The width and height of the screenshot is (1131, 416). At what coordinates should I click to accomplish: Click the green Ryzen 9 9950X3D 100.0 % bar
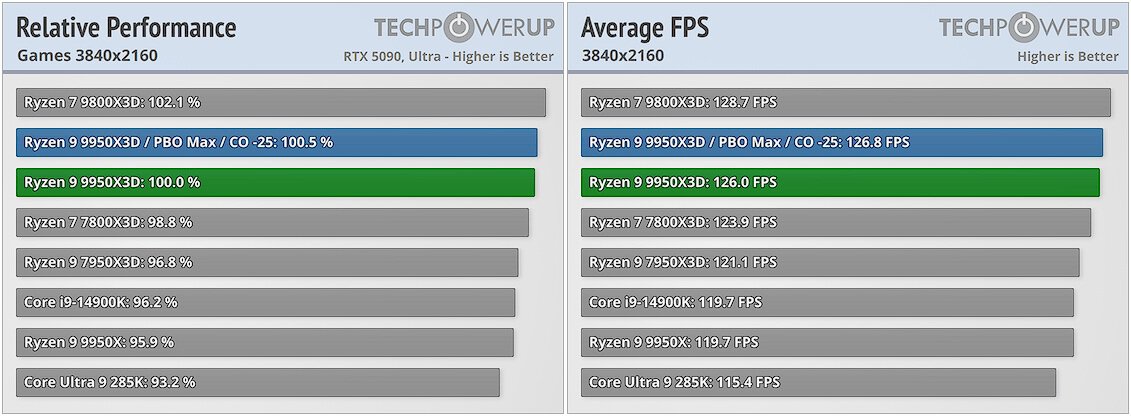pos(276,182)
